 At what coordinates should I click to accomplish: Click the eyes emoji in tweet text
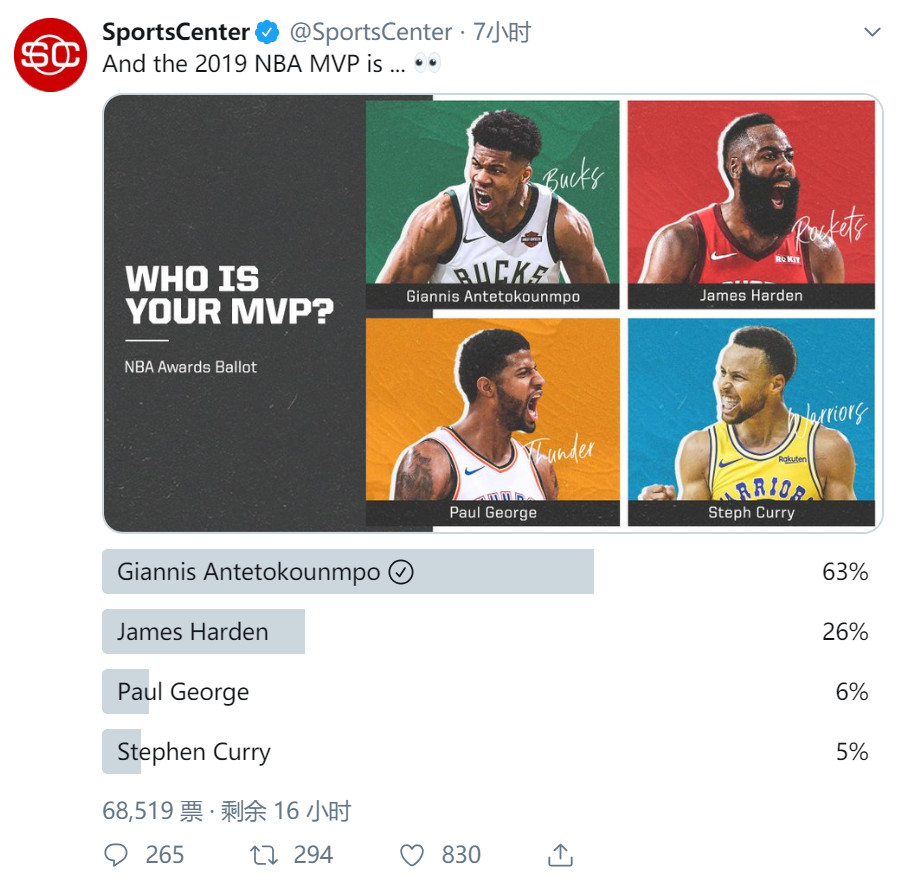[427, 64]
